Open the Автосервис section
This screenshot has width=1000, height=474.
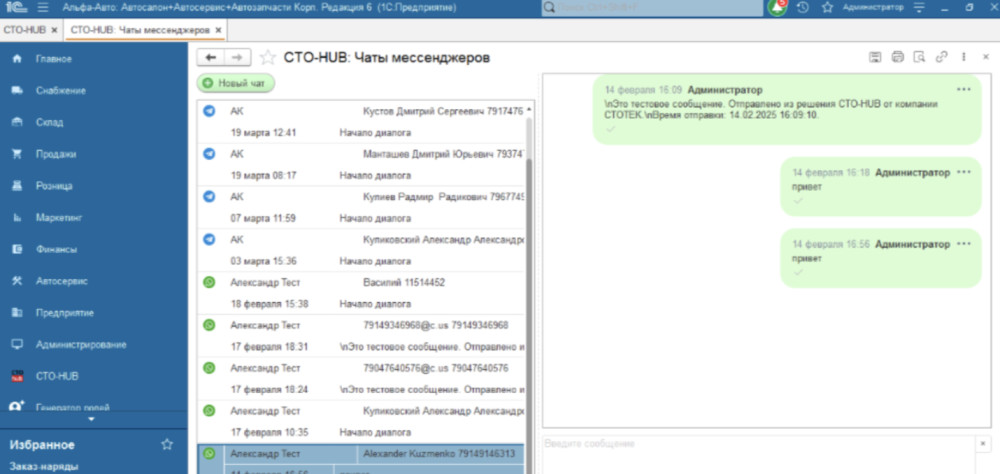[x=61, y=281]
